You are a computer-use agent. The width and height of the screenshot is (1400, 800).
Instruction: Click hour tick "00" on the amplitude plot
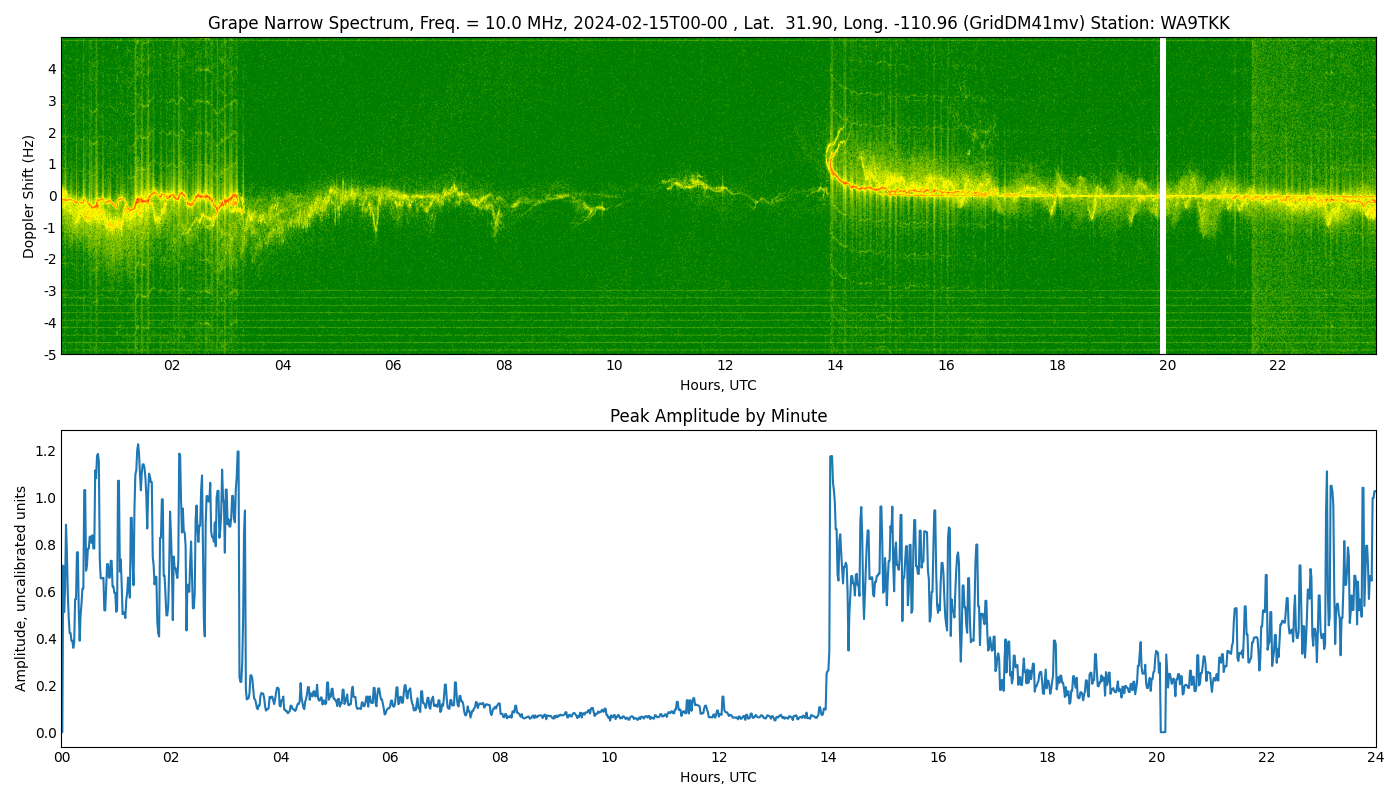(62, 757)
